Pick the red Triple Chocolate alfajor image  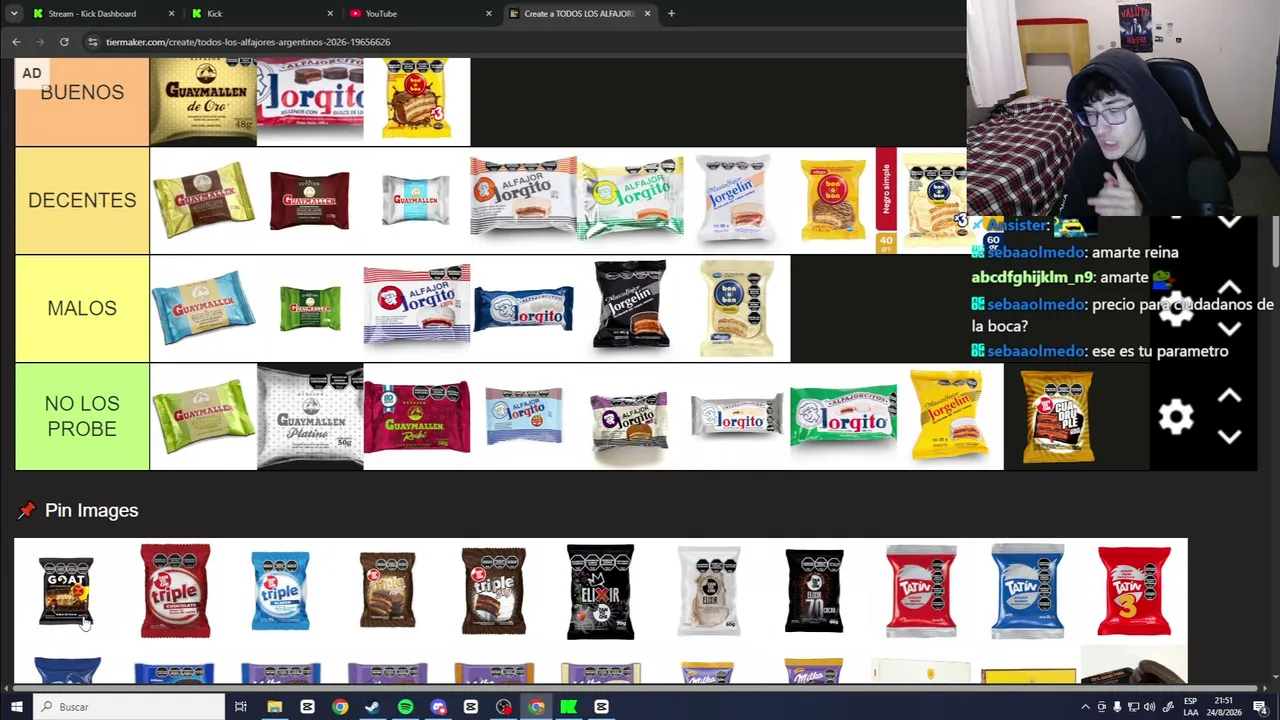pyautogui.click(x=175, y=591)
